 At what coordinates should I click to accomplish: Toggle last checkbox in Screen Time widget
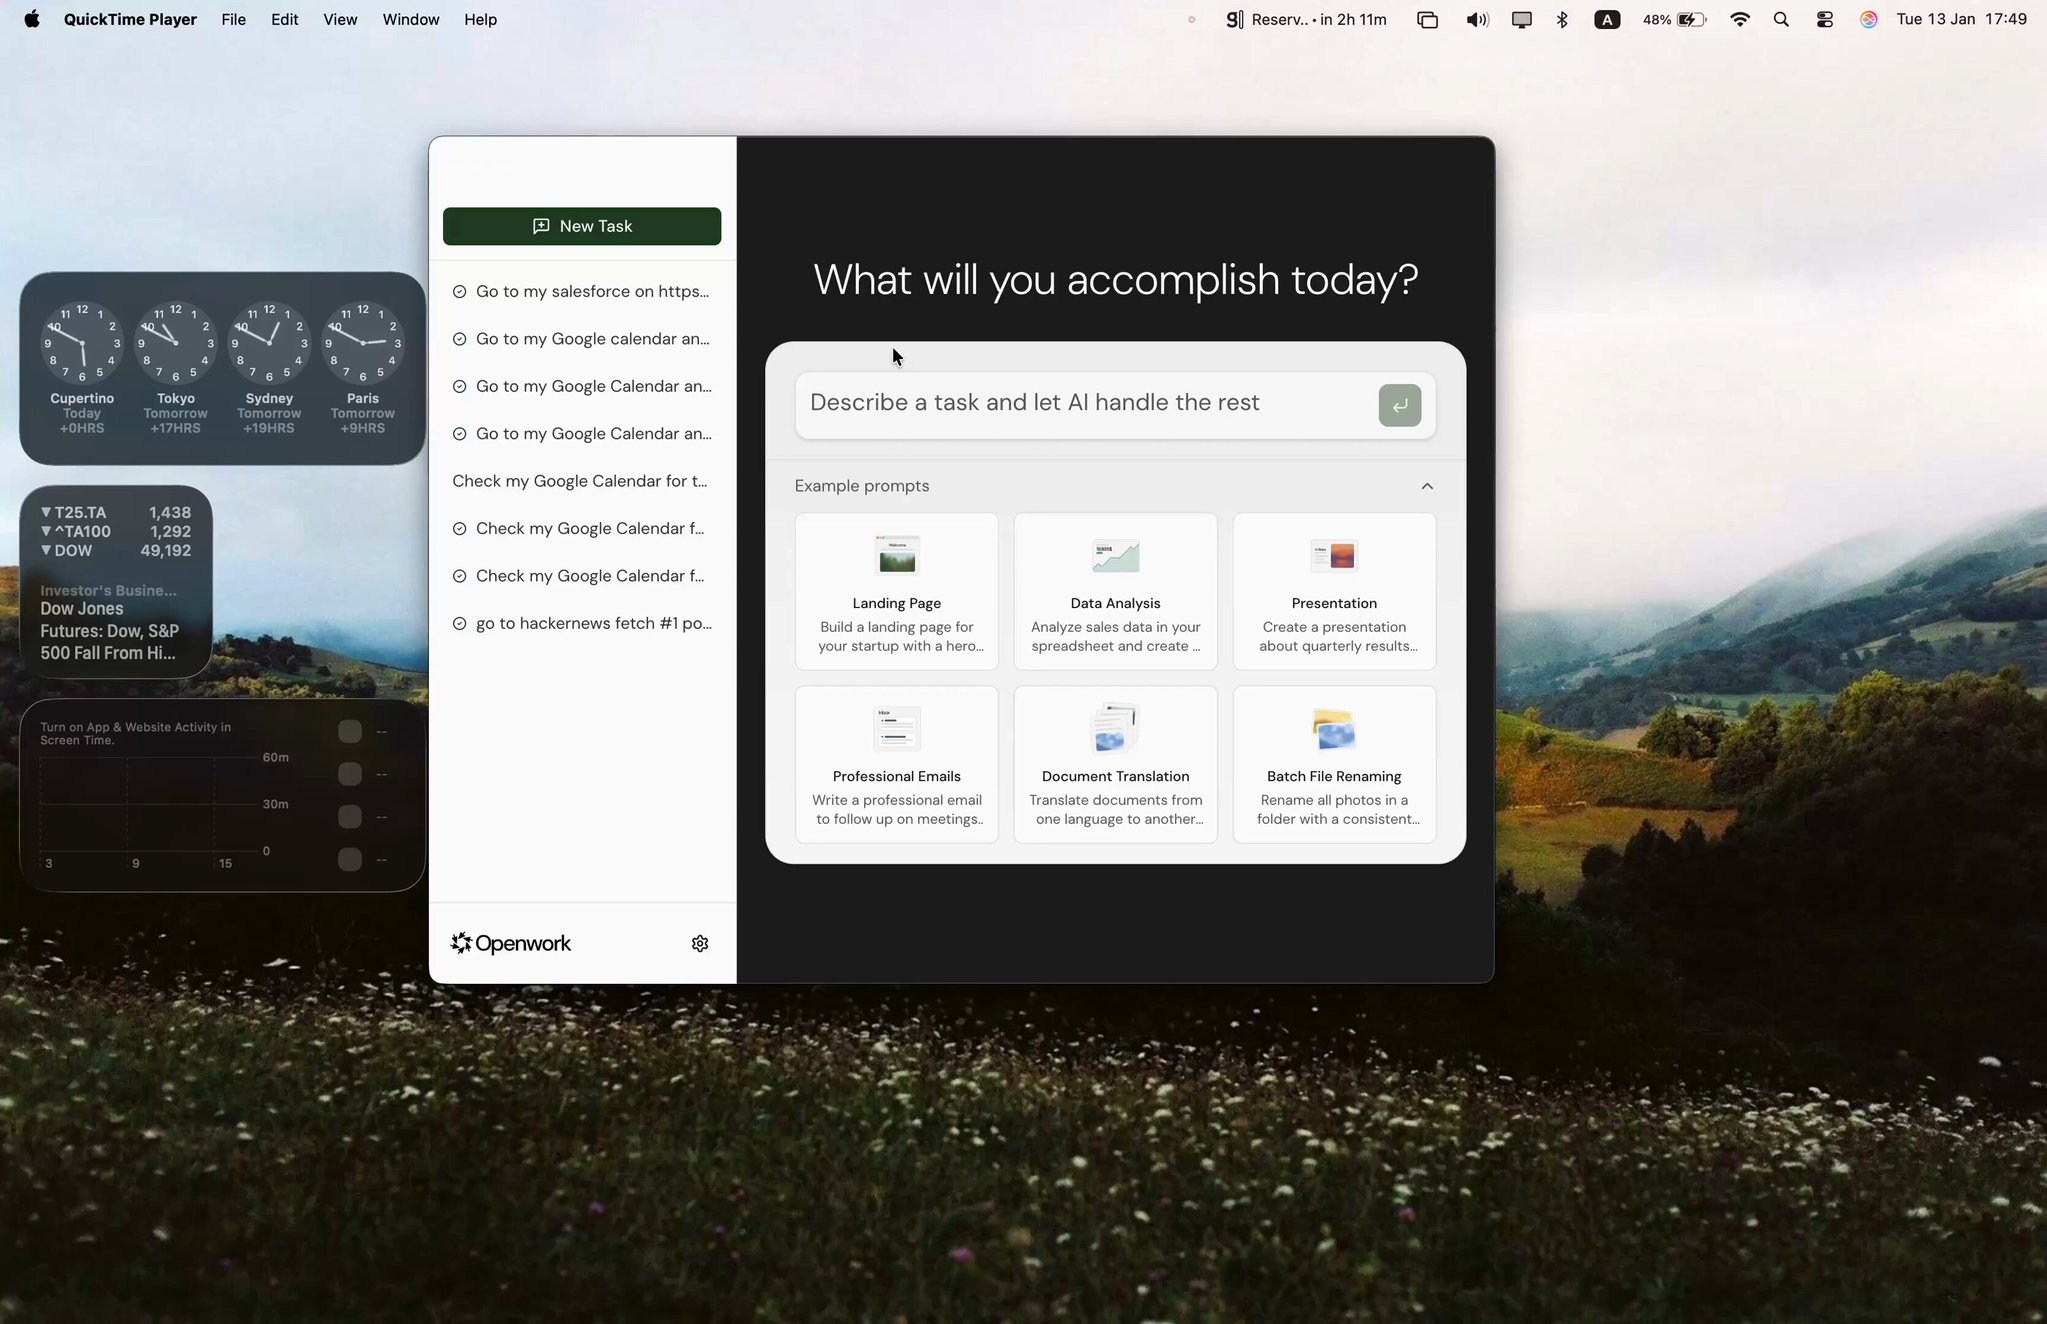tap(350, 859)
